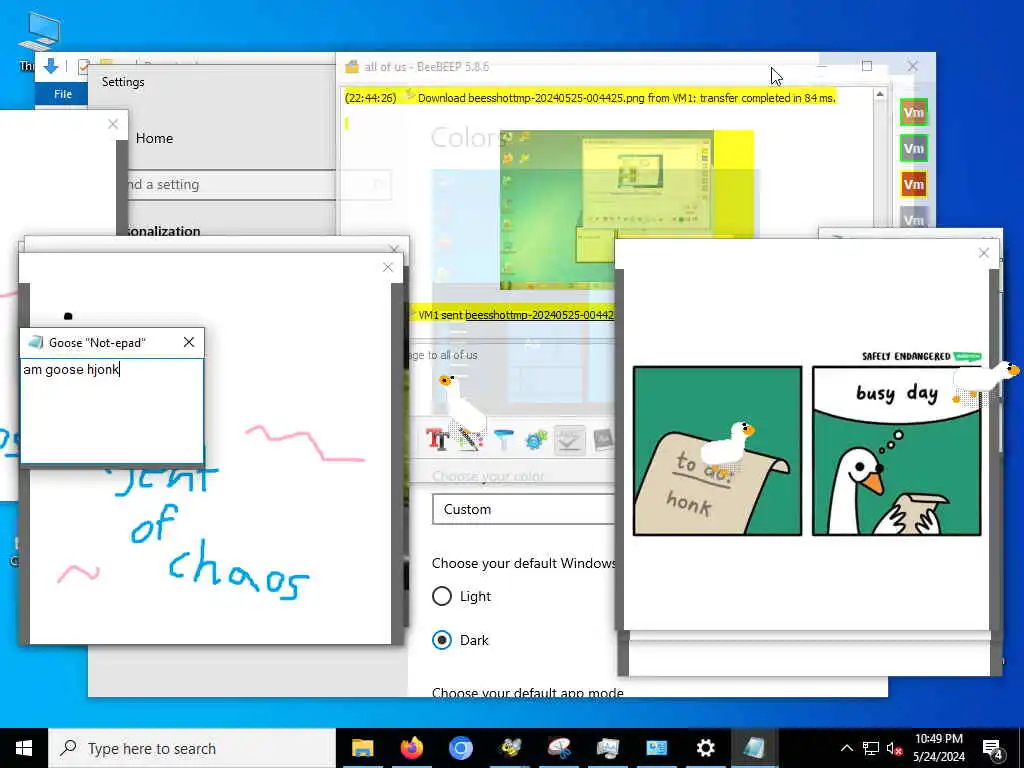Viewport: 1024px width, 768px height.
Task: Click the first Vm user avatar in BeeBEEP
Action: tap(913, 112)
